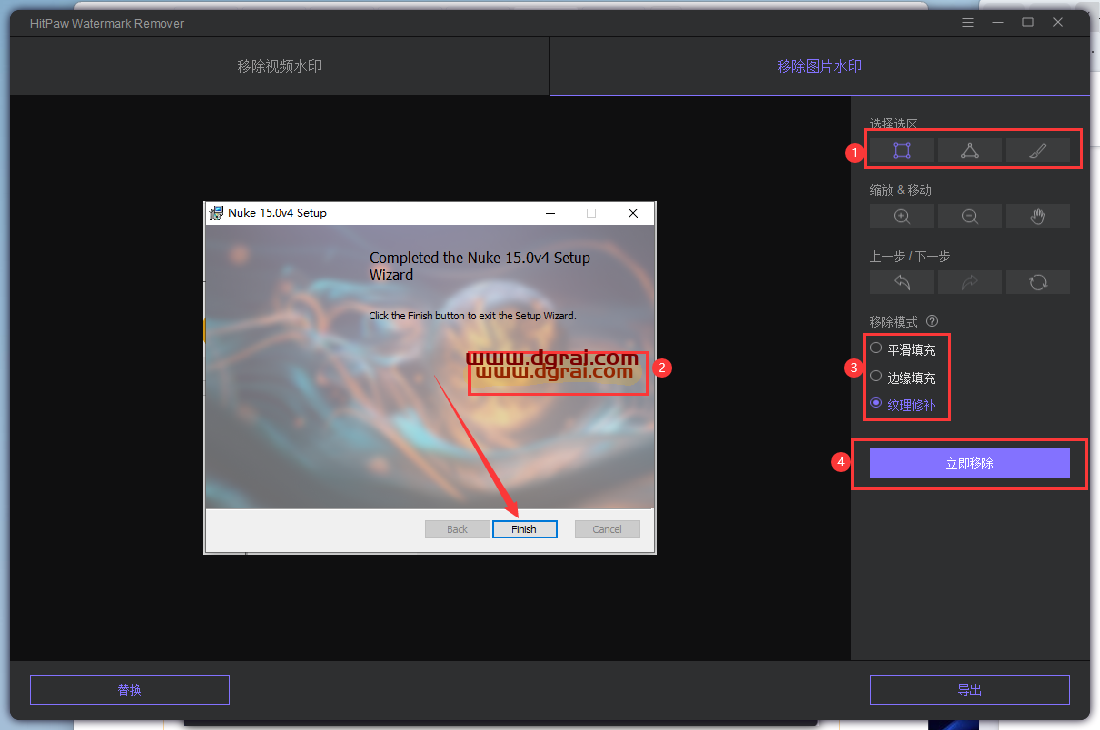Minimize the HitPaw Watermark Remover window
Viewport: 1100px width, 730px height.
point(998,22)
